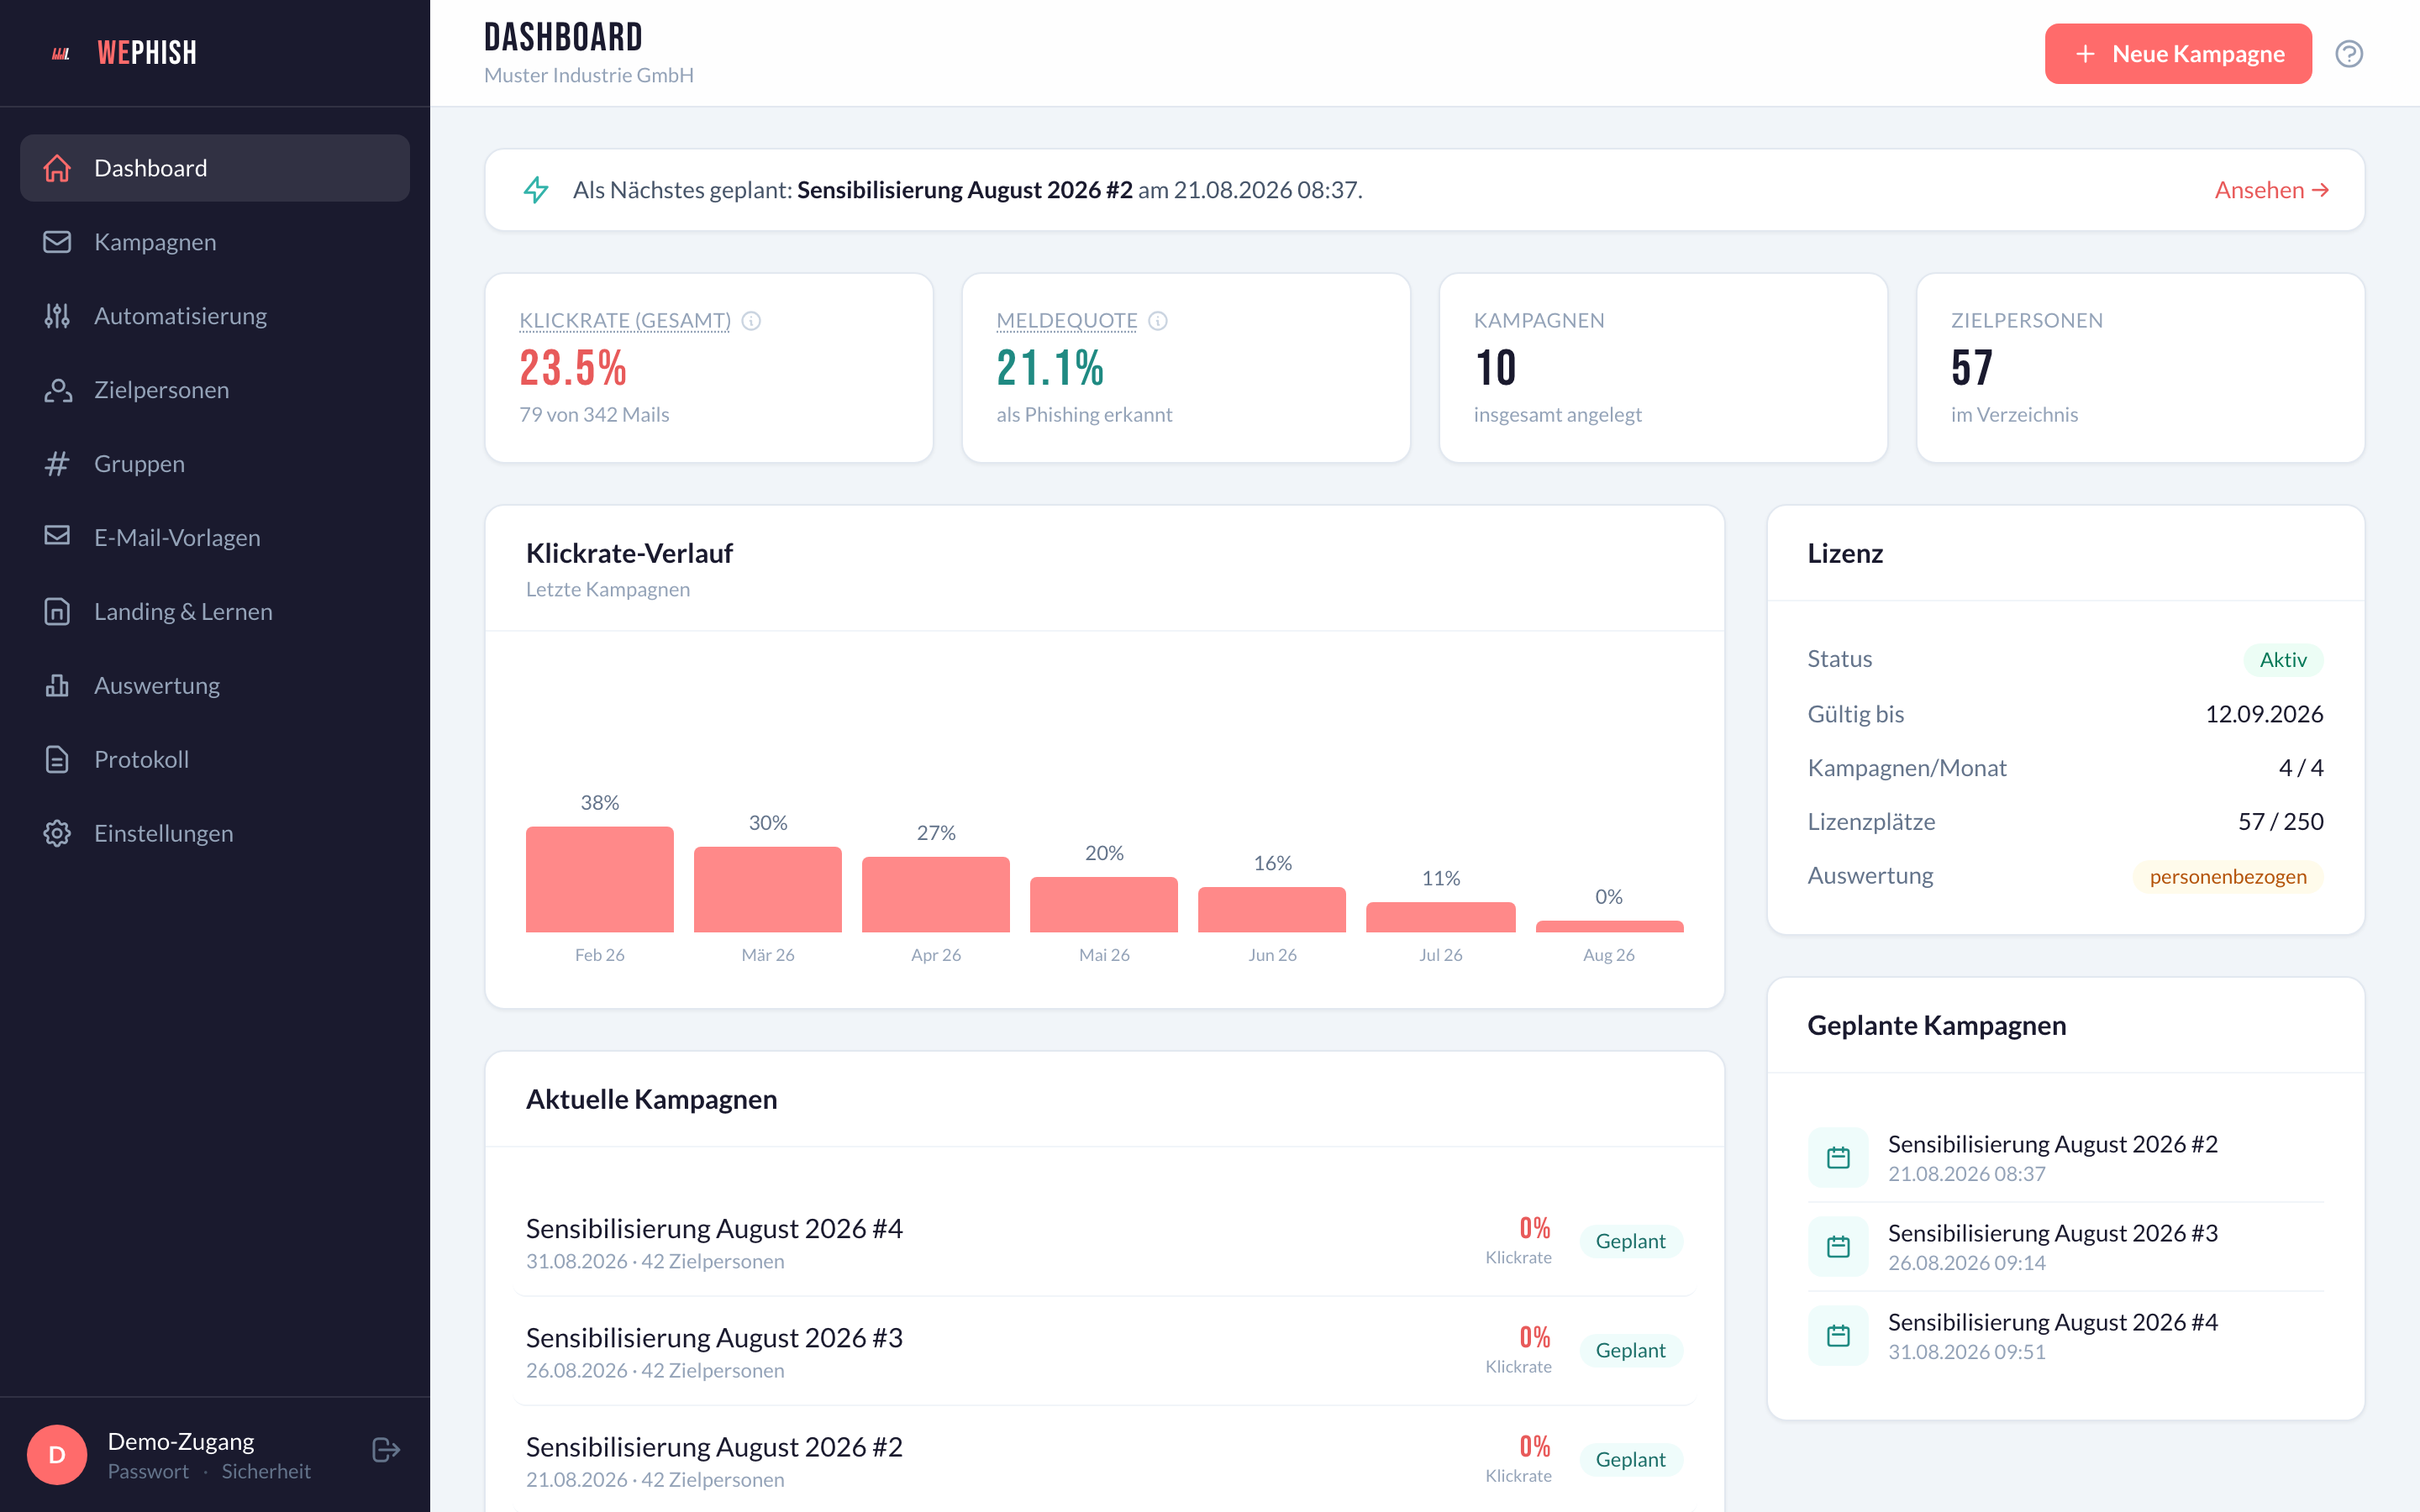Open campaign Sensibilisierung August 2026 #4 row
Image resolution: width=2420 pixels, height=1512 pixels.
coord(1104,1242)
